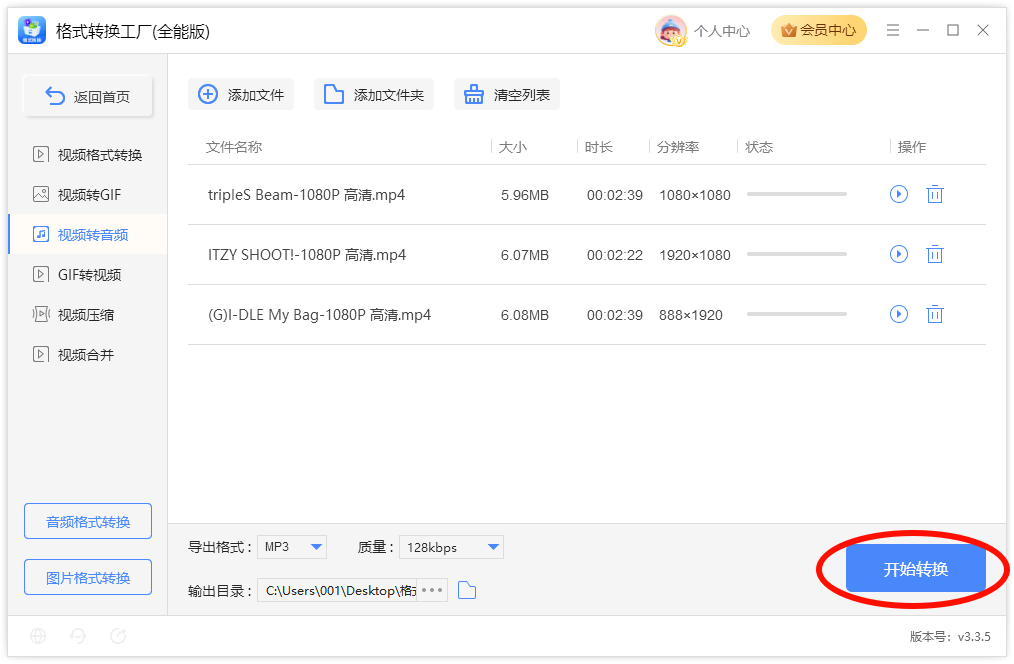Open output folder via folder icon
The width and height of the screenshot is (1014, 664).
coord(467,590)
